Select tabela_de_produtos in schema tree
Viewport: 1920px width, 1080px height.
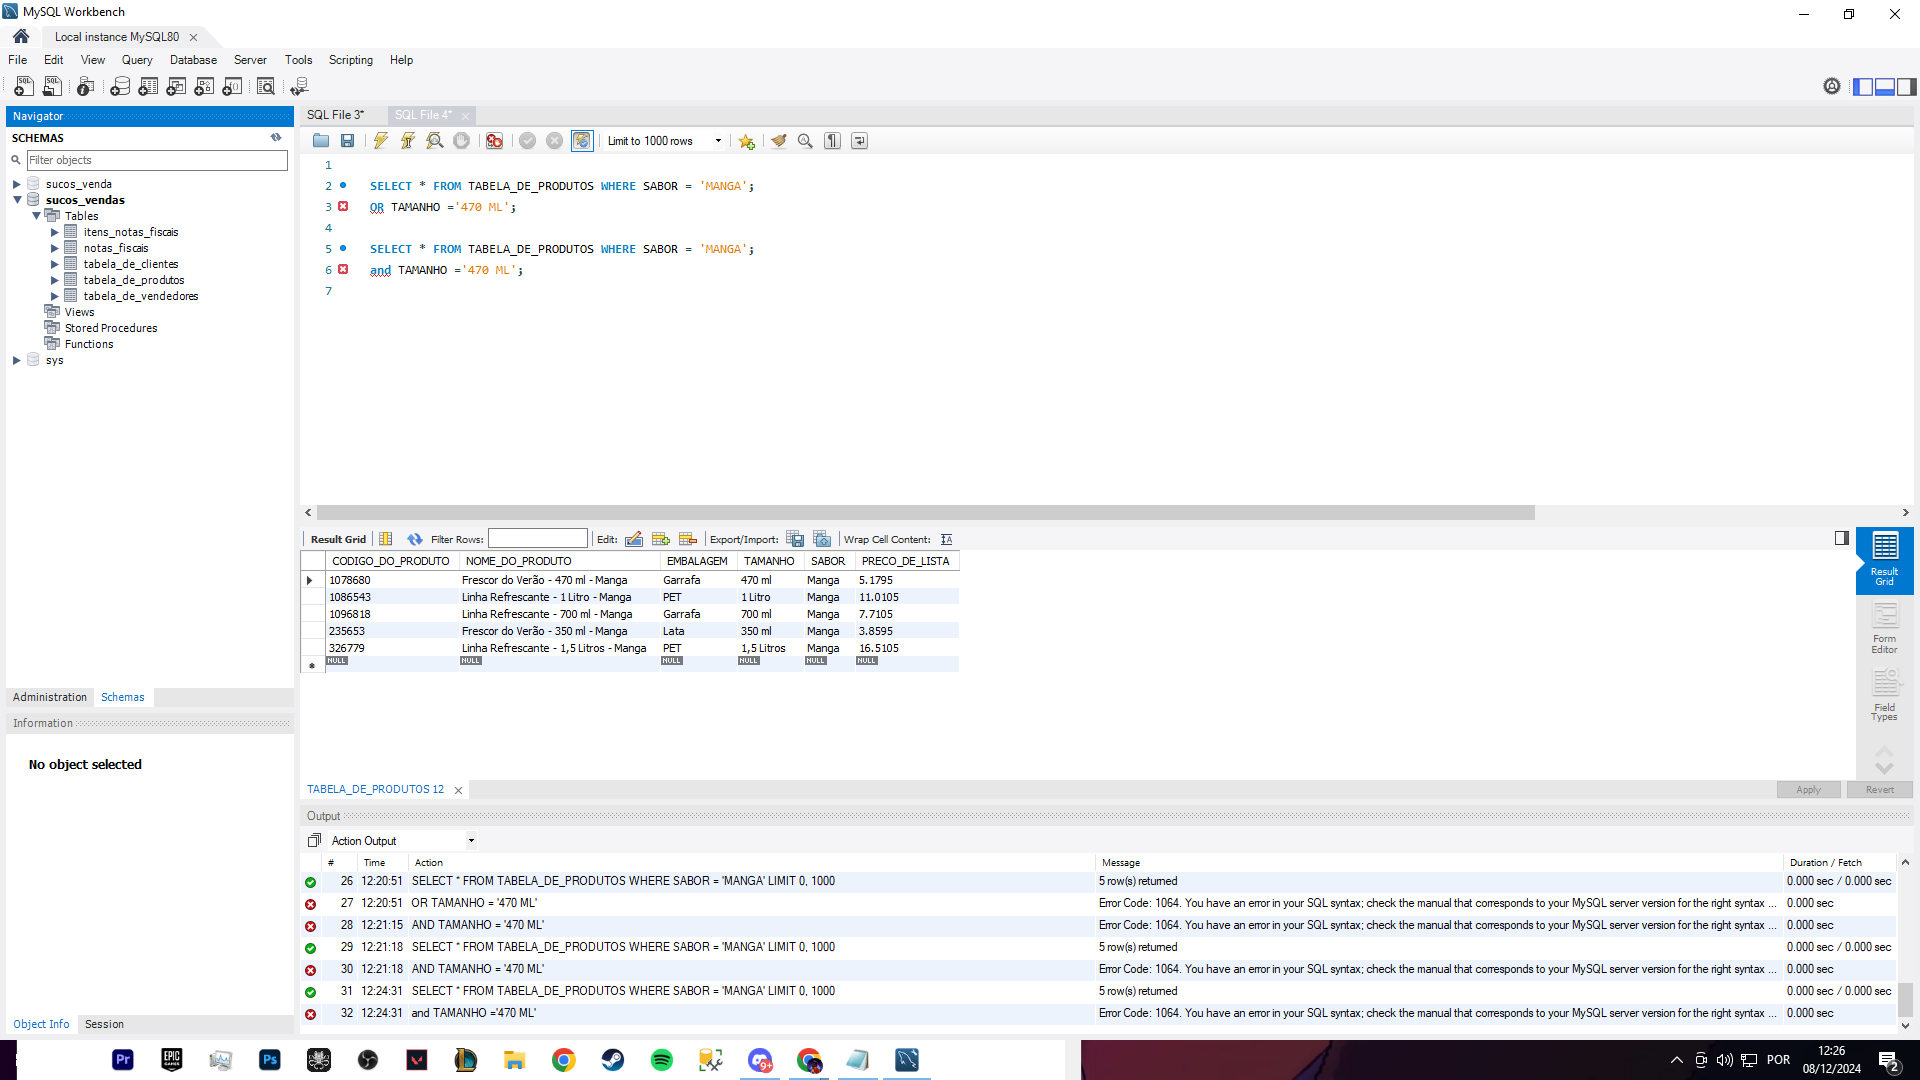(133, 280)
